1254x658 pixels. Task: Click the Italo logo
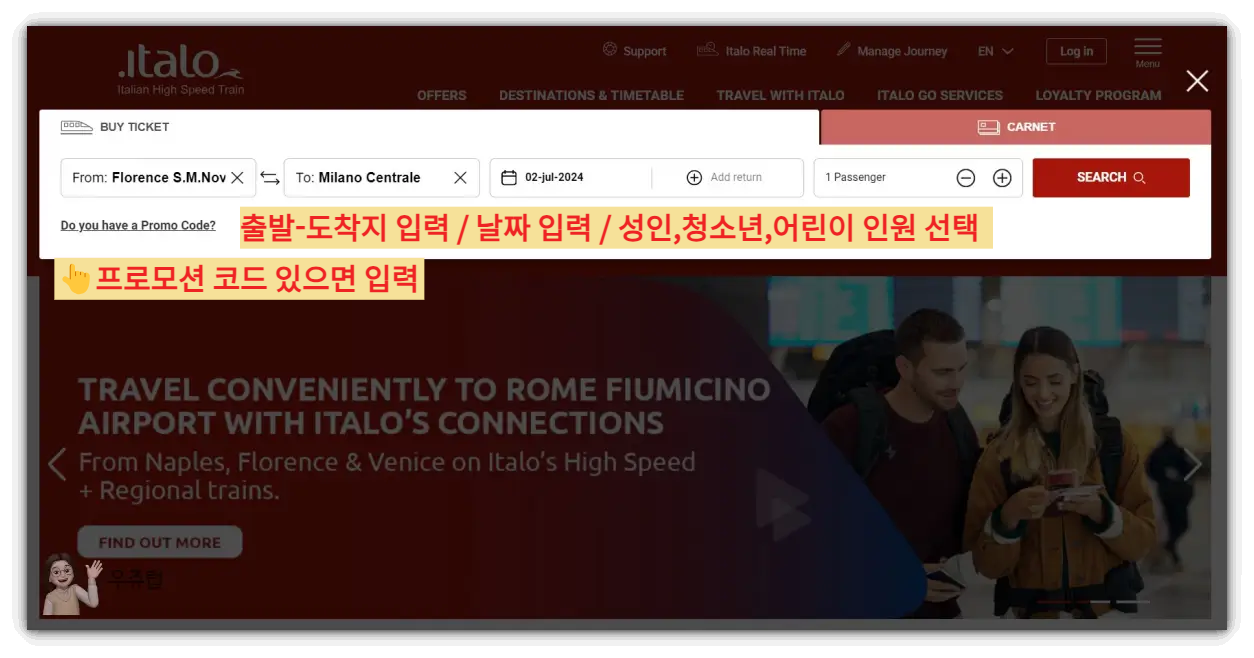[180, 69]
